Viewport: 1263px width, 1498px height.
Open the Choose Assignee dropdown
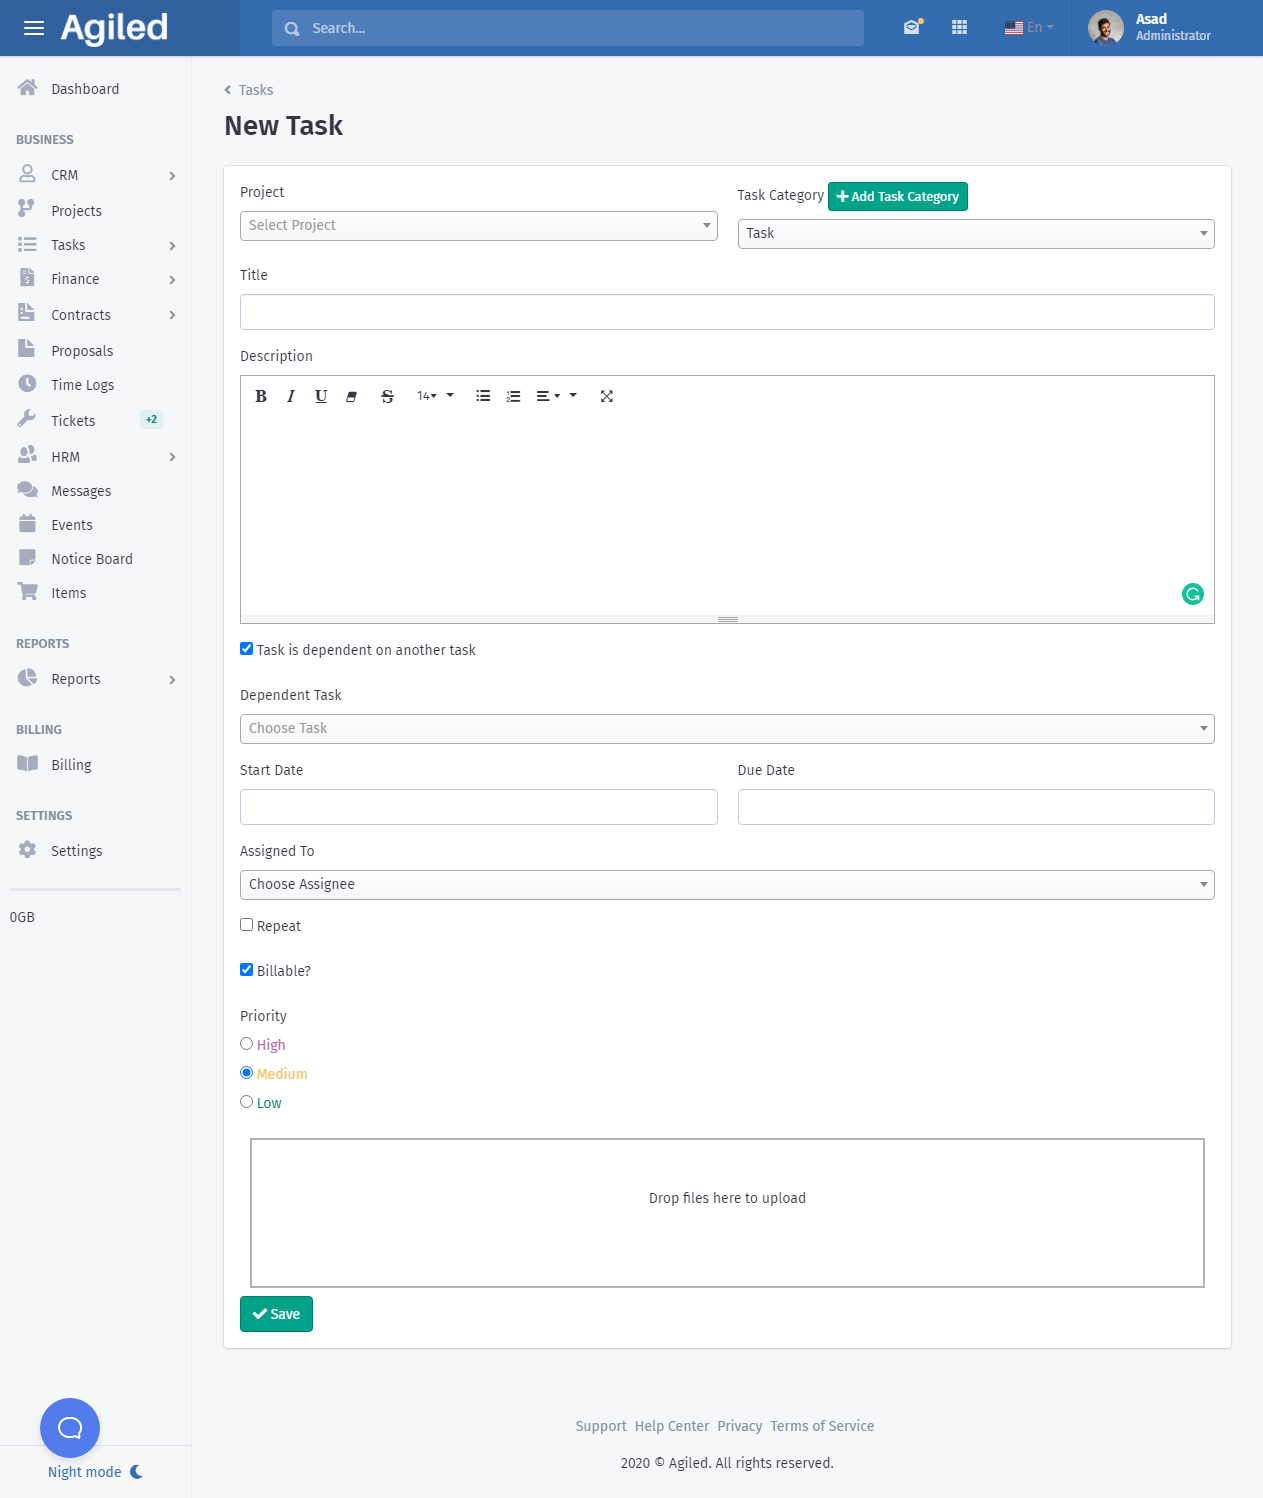coord(726,885)
